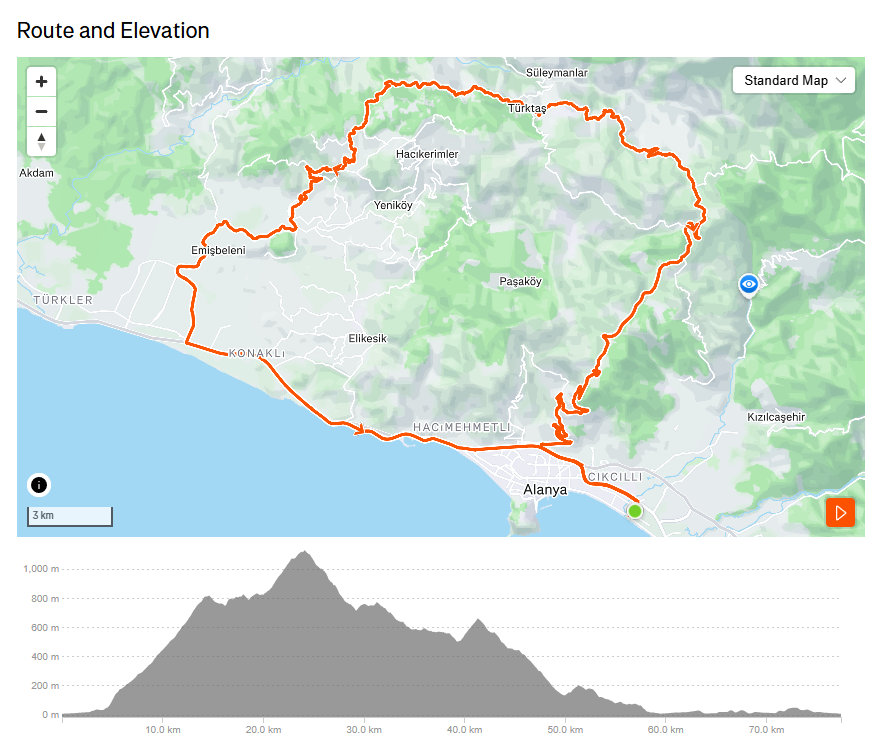This screenshot has height=753, width=881.
Task: Click the 3 km map scale bar
Action: click(x=70, y=516)
